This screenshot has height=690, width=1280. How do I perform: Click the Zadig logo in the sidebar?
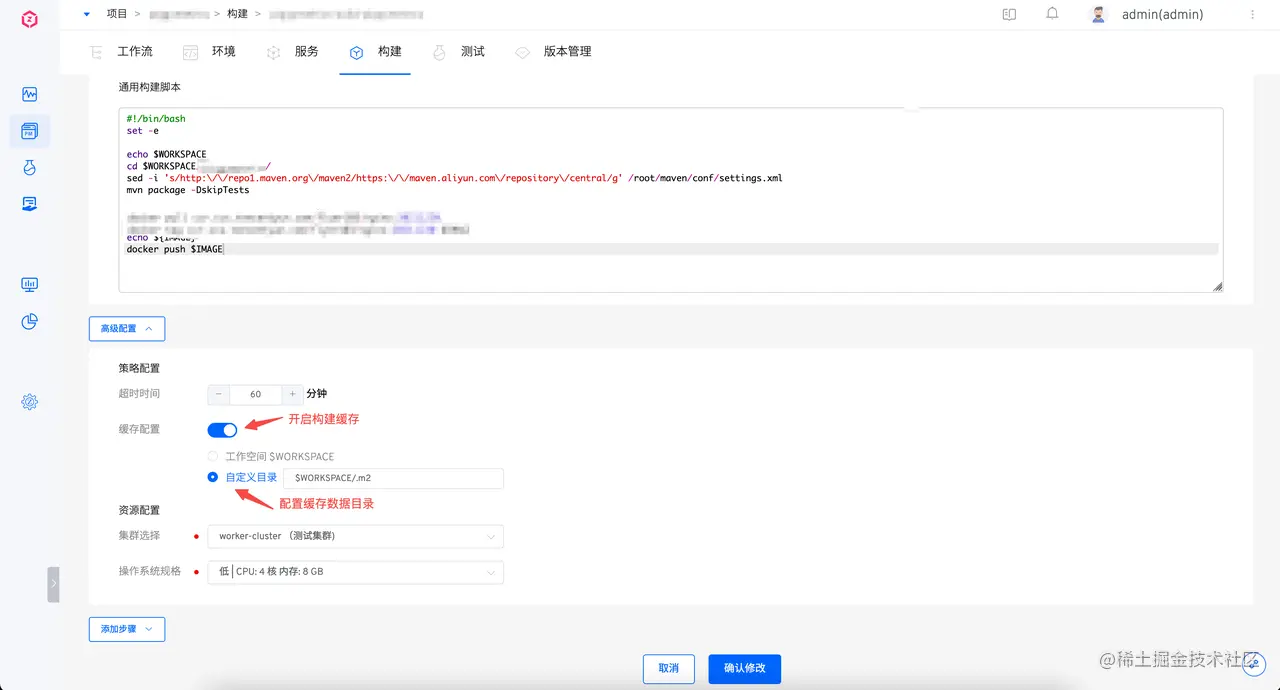[x=29, y=18]
